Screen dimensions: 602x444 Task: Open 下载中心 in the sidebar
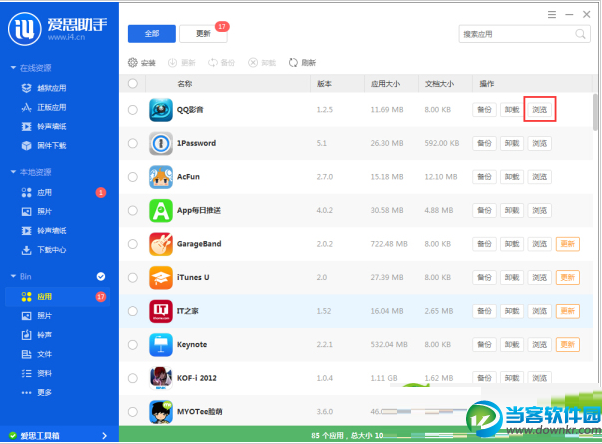click(44, 250)
